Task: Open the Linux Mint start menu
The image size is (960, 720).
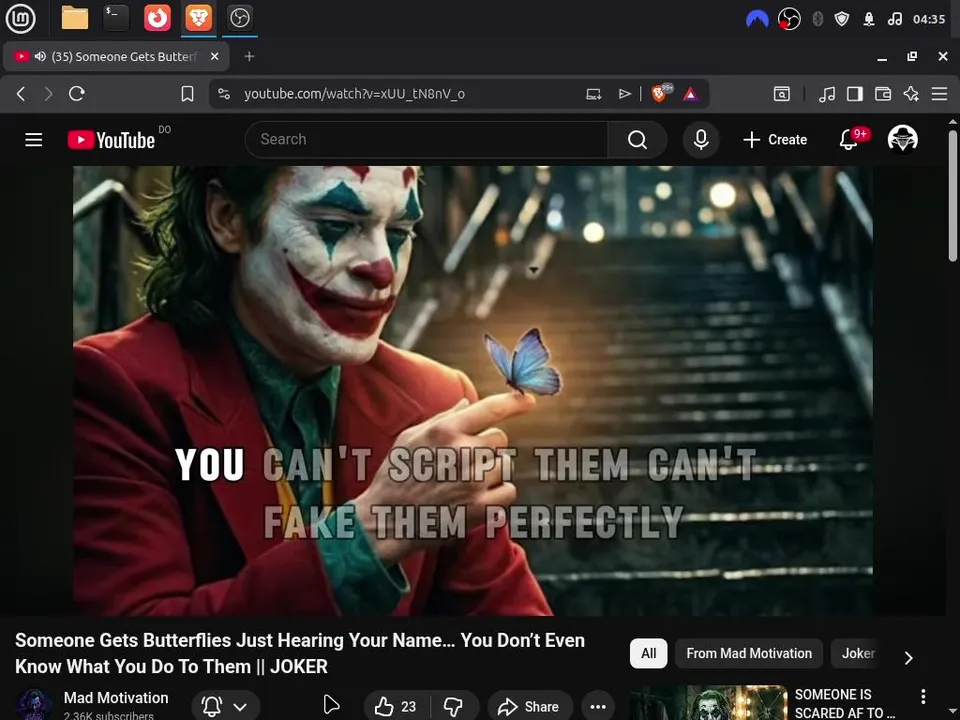Action: pyautogui.click(x=20, y=18)
